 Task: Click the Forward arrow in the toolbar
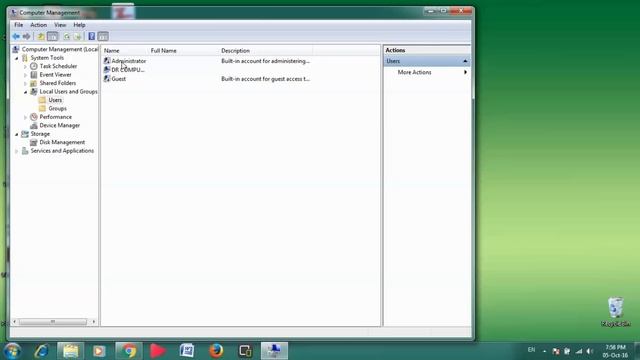[27, 36]
